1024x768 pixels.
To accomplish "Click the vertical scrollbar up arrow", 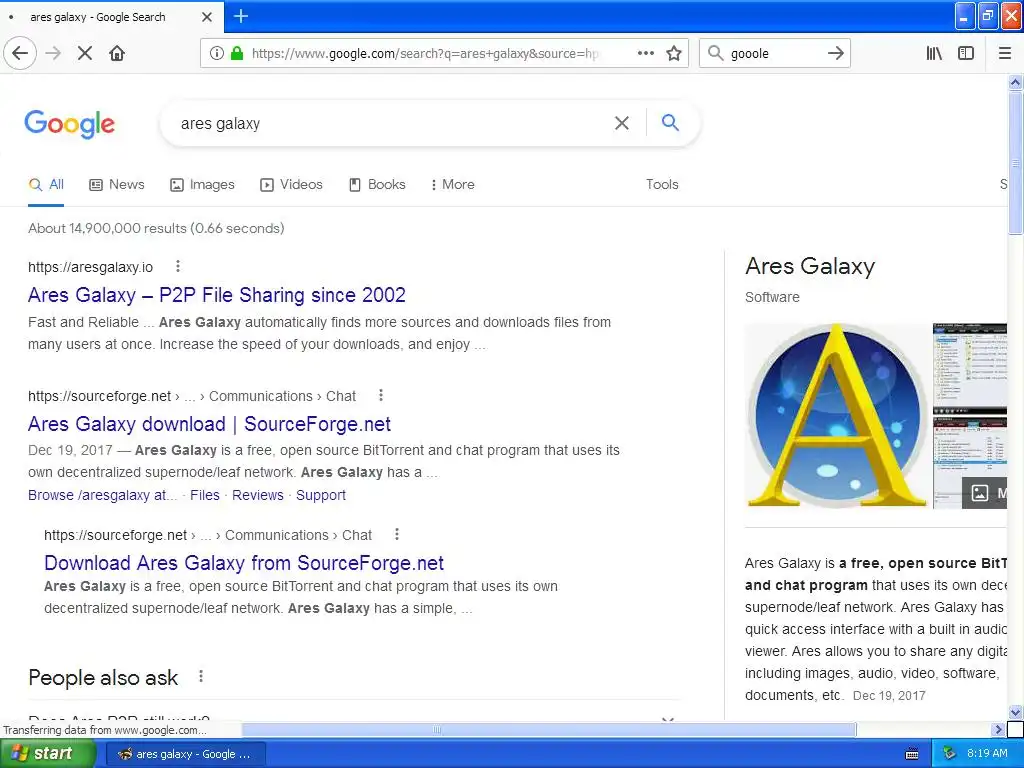I will pyautogui.click(x=1015, y=82).
